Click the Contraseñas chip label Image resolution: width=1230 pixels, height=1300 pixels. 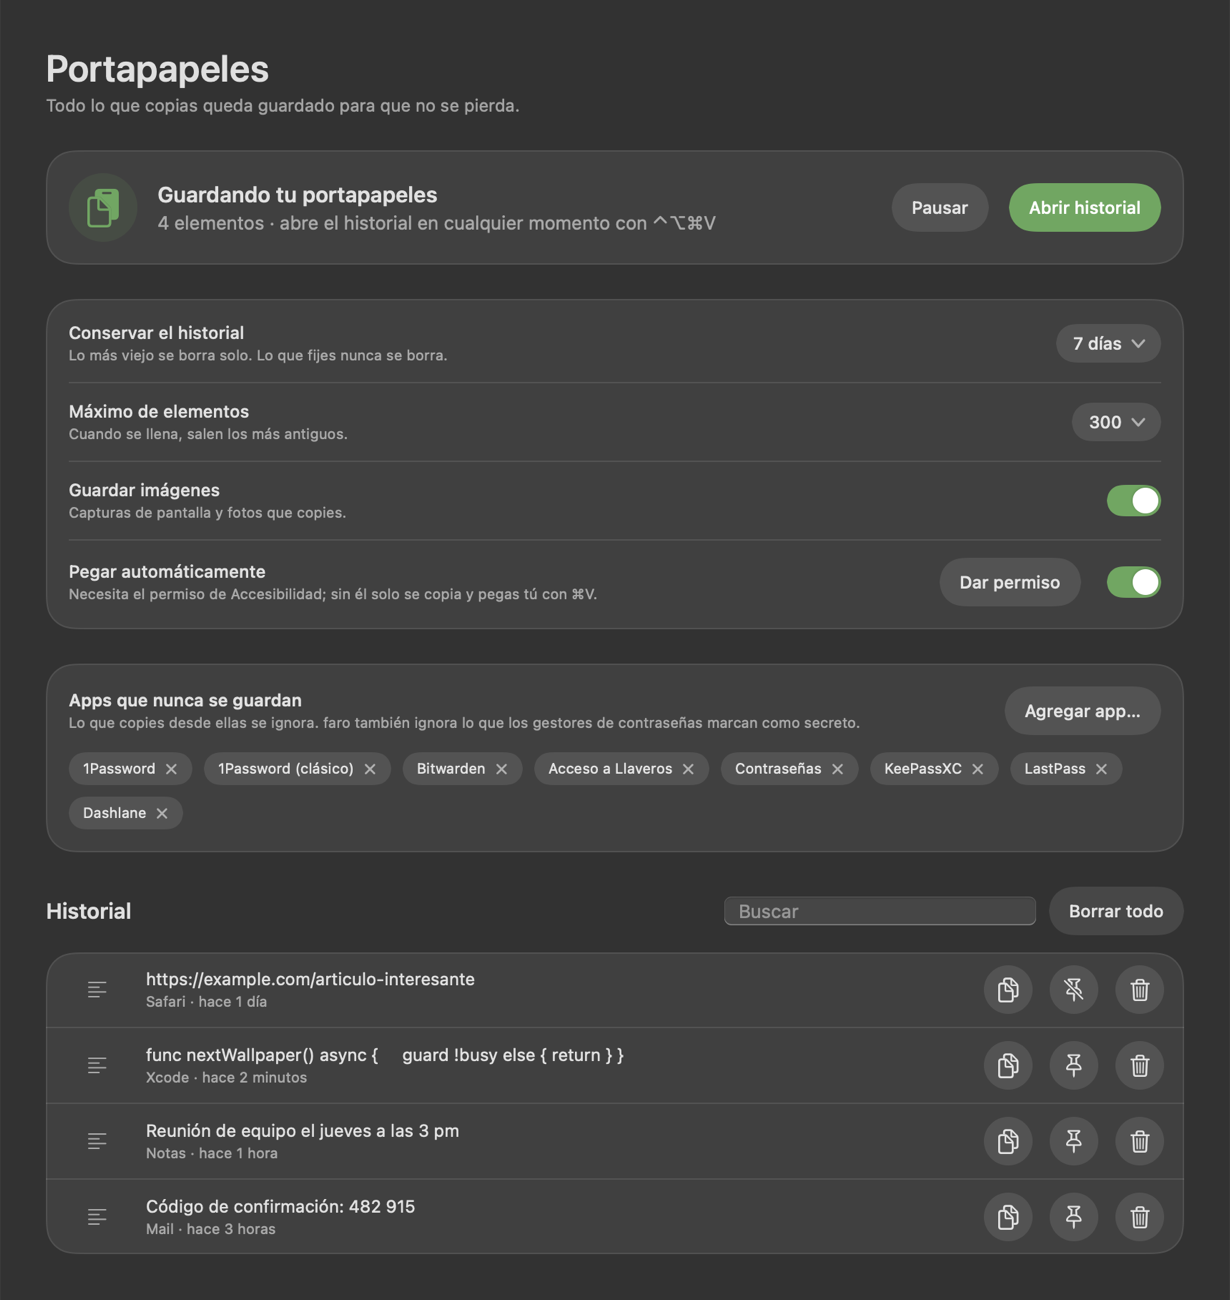click(x=778, y=769)
